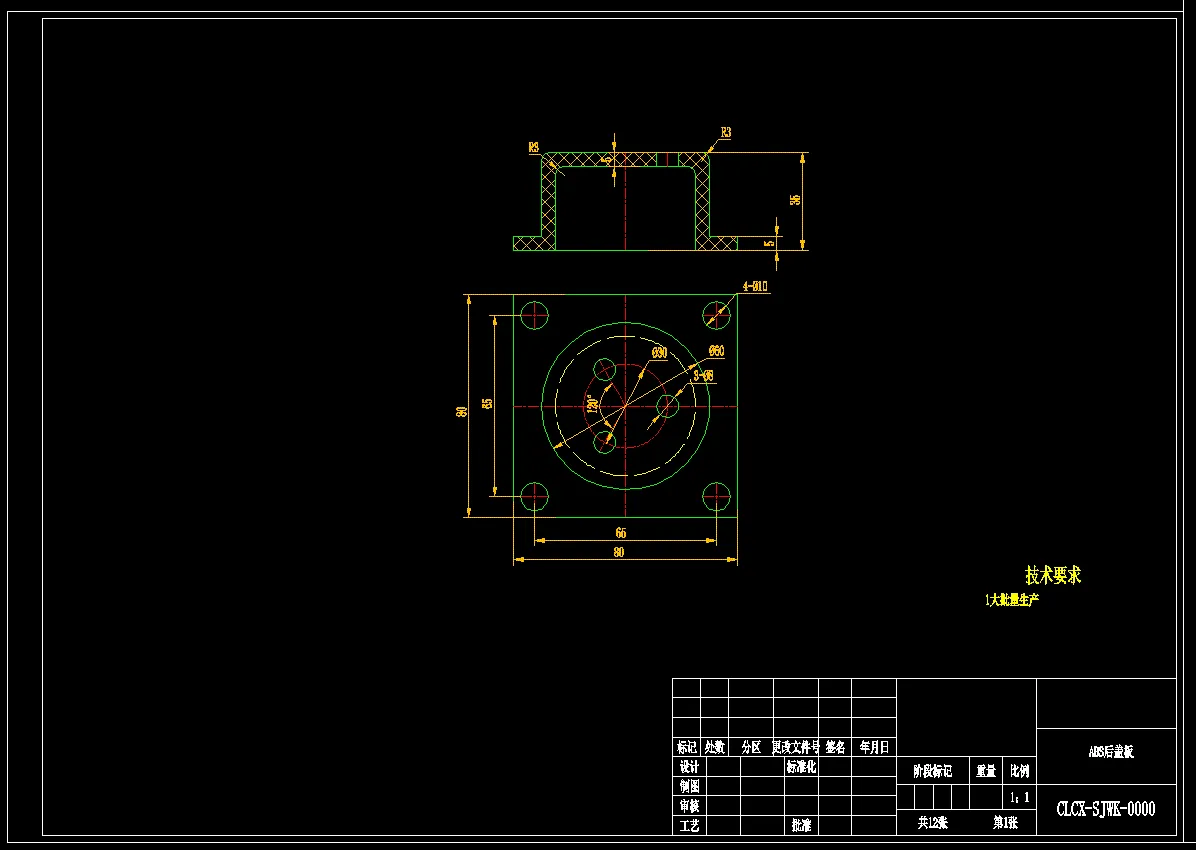Viewport: 1196px width, 850px height.
Task: Click the 比例 header cell
Action: 1020,771
